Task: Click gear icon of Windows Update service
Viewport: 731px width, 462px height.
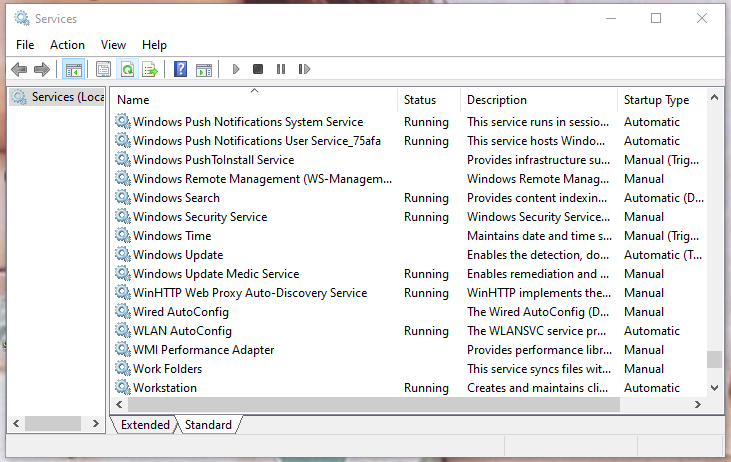Action: pos(123,255)
